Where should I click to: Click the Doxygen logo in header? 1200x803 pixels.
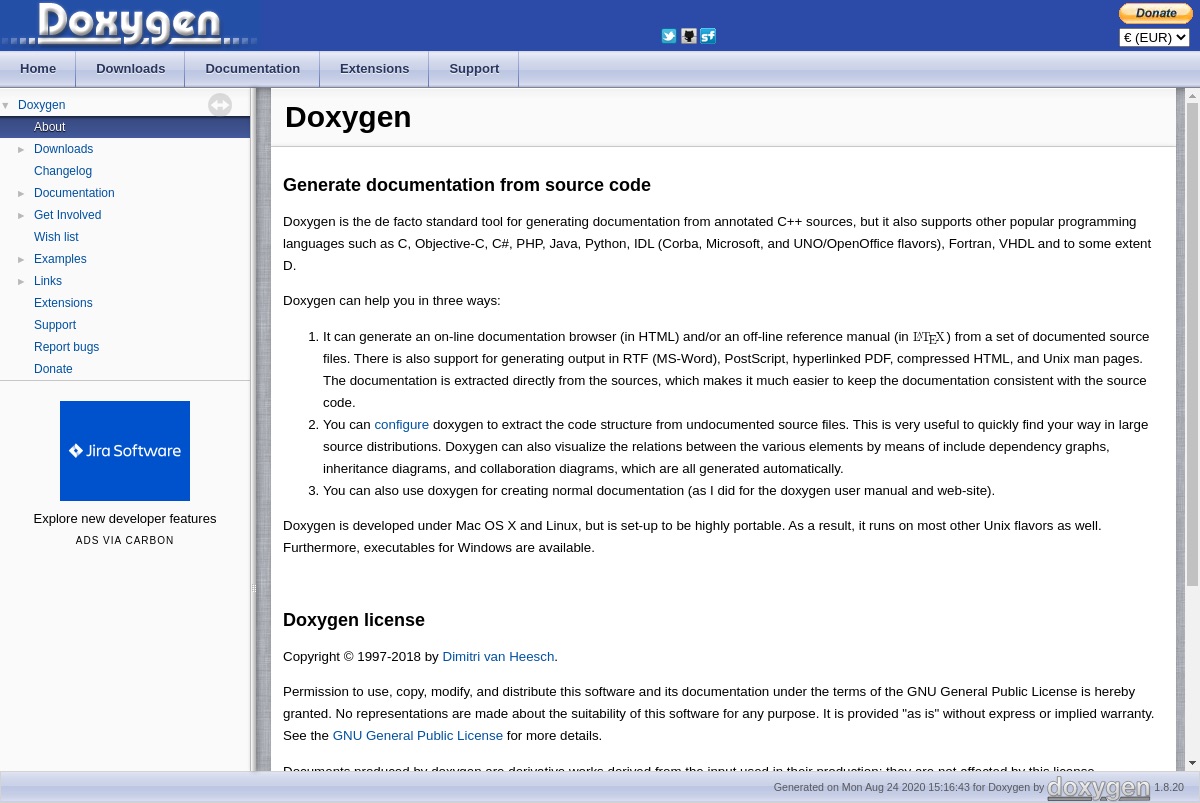click(129, 24)
